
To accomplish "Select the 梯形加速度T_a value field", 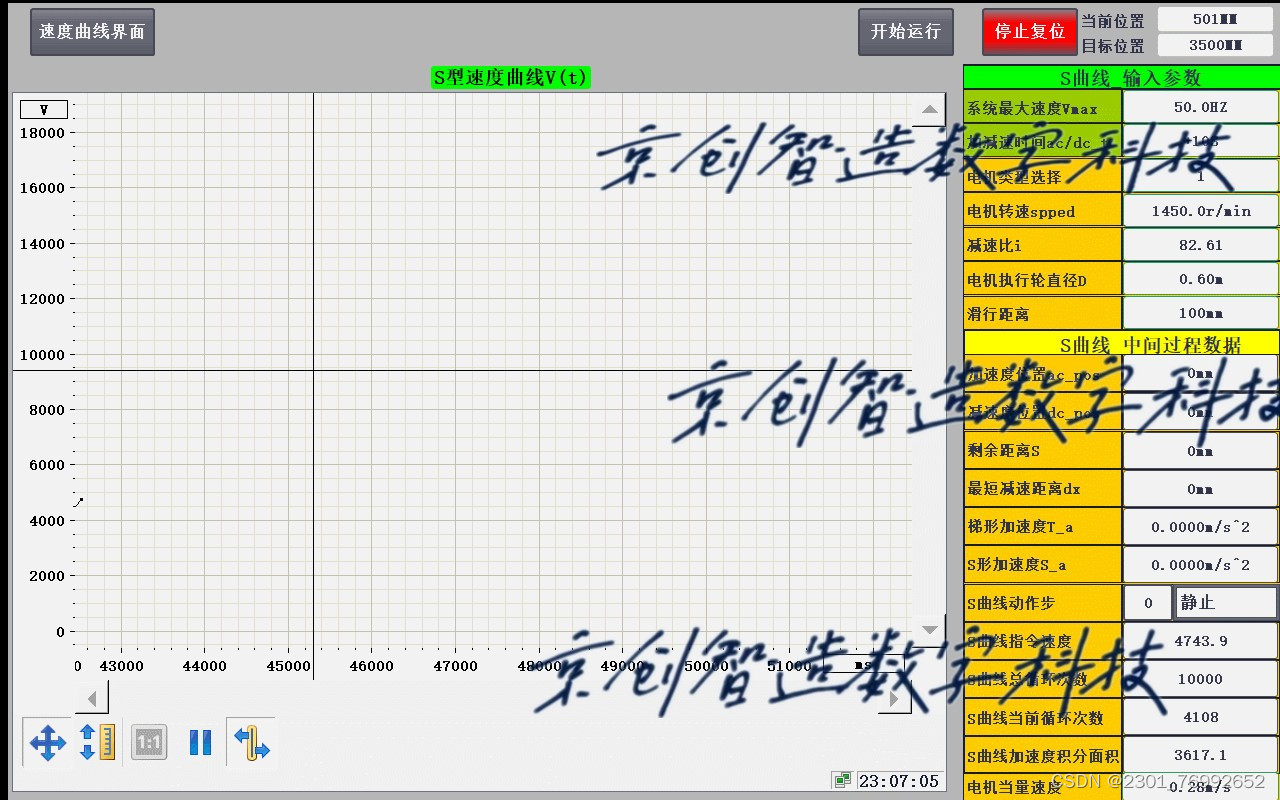I will pos(1200,527).
